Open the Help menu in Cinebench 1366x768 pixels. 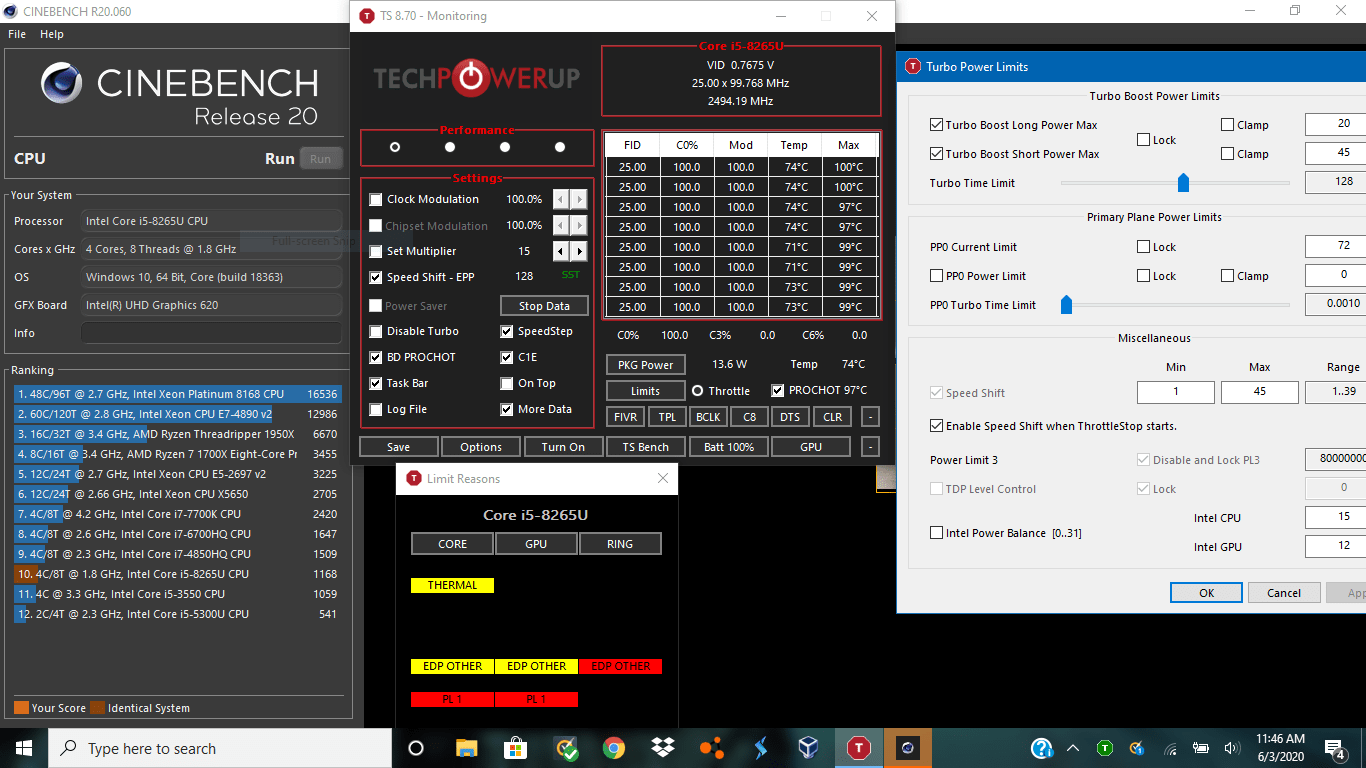(51, 33)
